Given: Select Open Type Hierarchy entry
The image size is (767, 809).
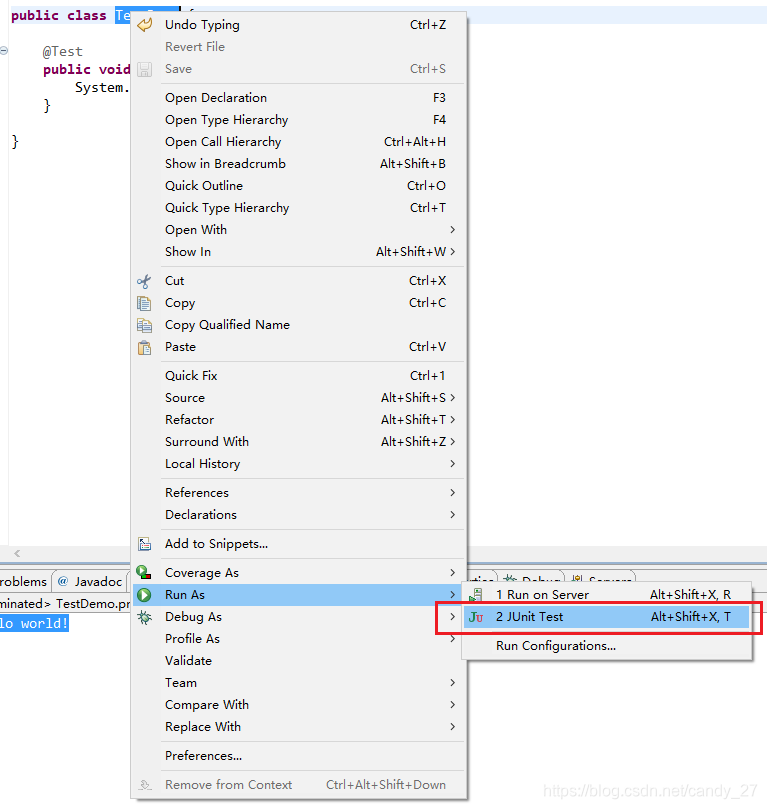Looking at the screenshot, I should click(299, 120).
